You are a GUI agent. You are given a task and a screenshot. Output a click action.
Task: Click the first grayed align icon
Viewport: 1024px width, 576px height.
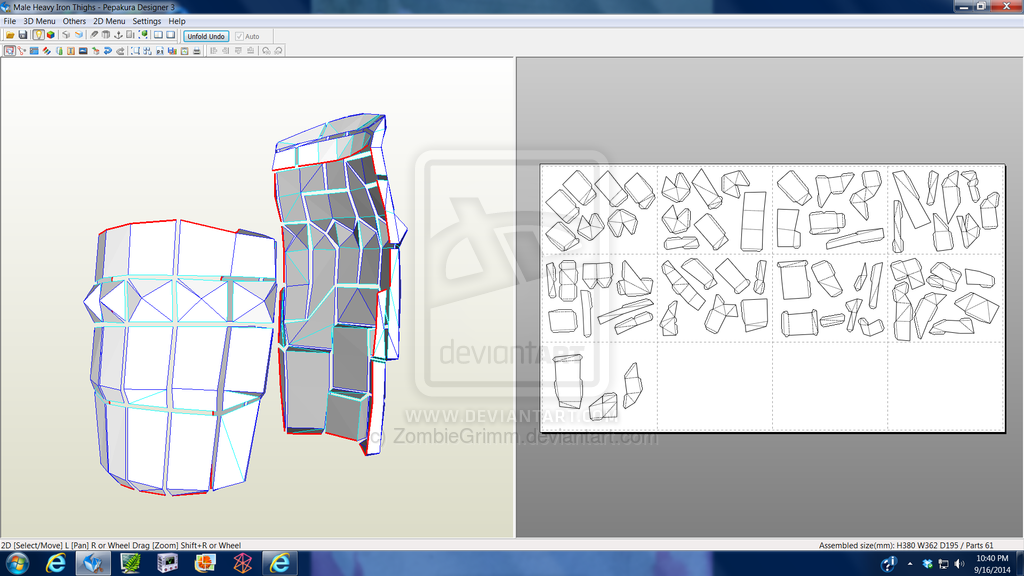click(213, 50)
